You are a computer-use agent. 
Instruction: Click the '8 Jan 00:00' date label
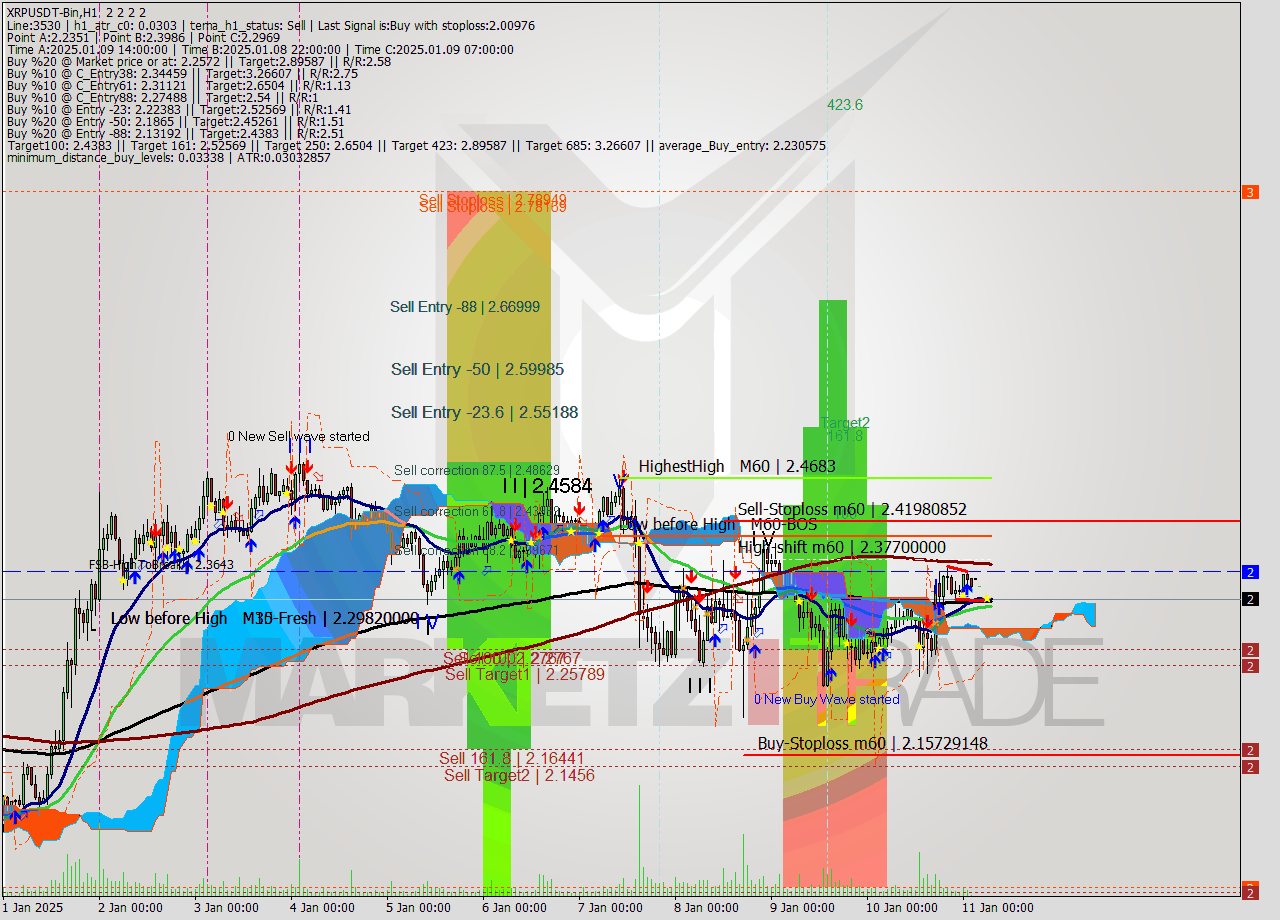point(706,908)
